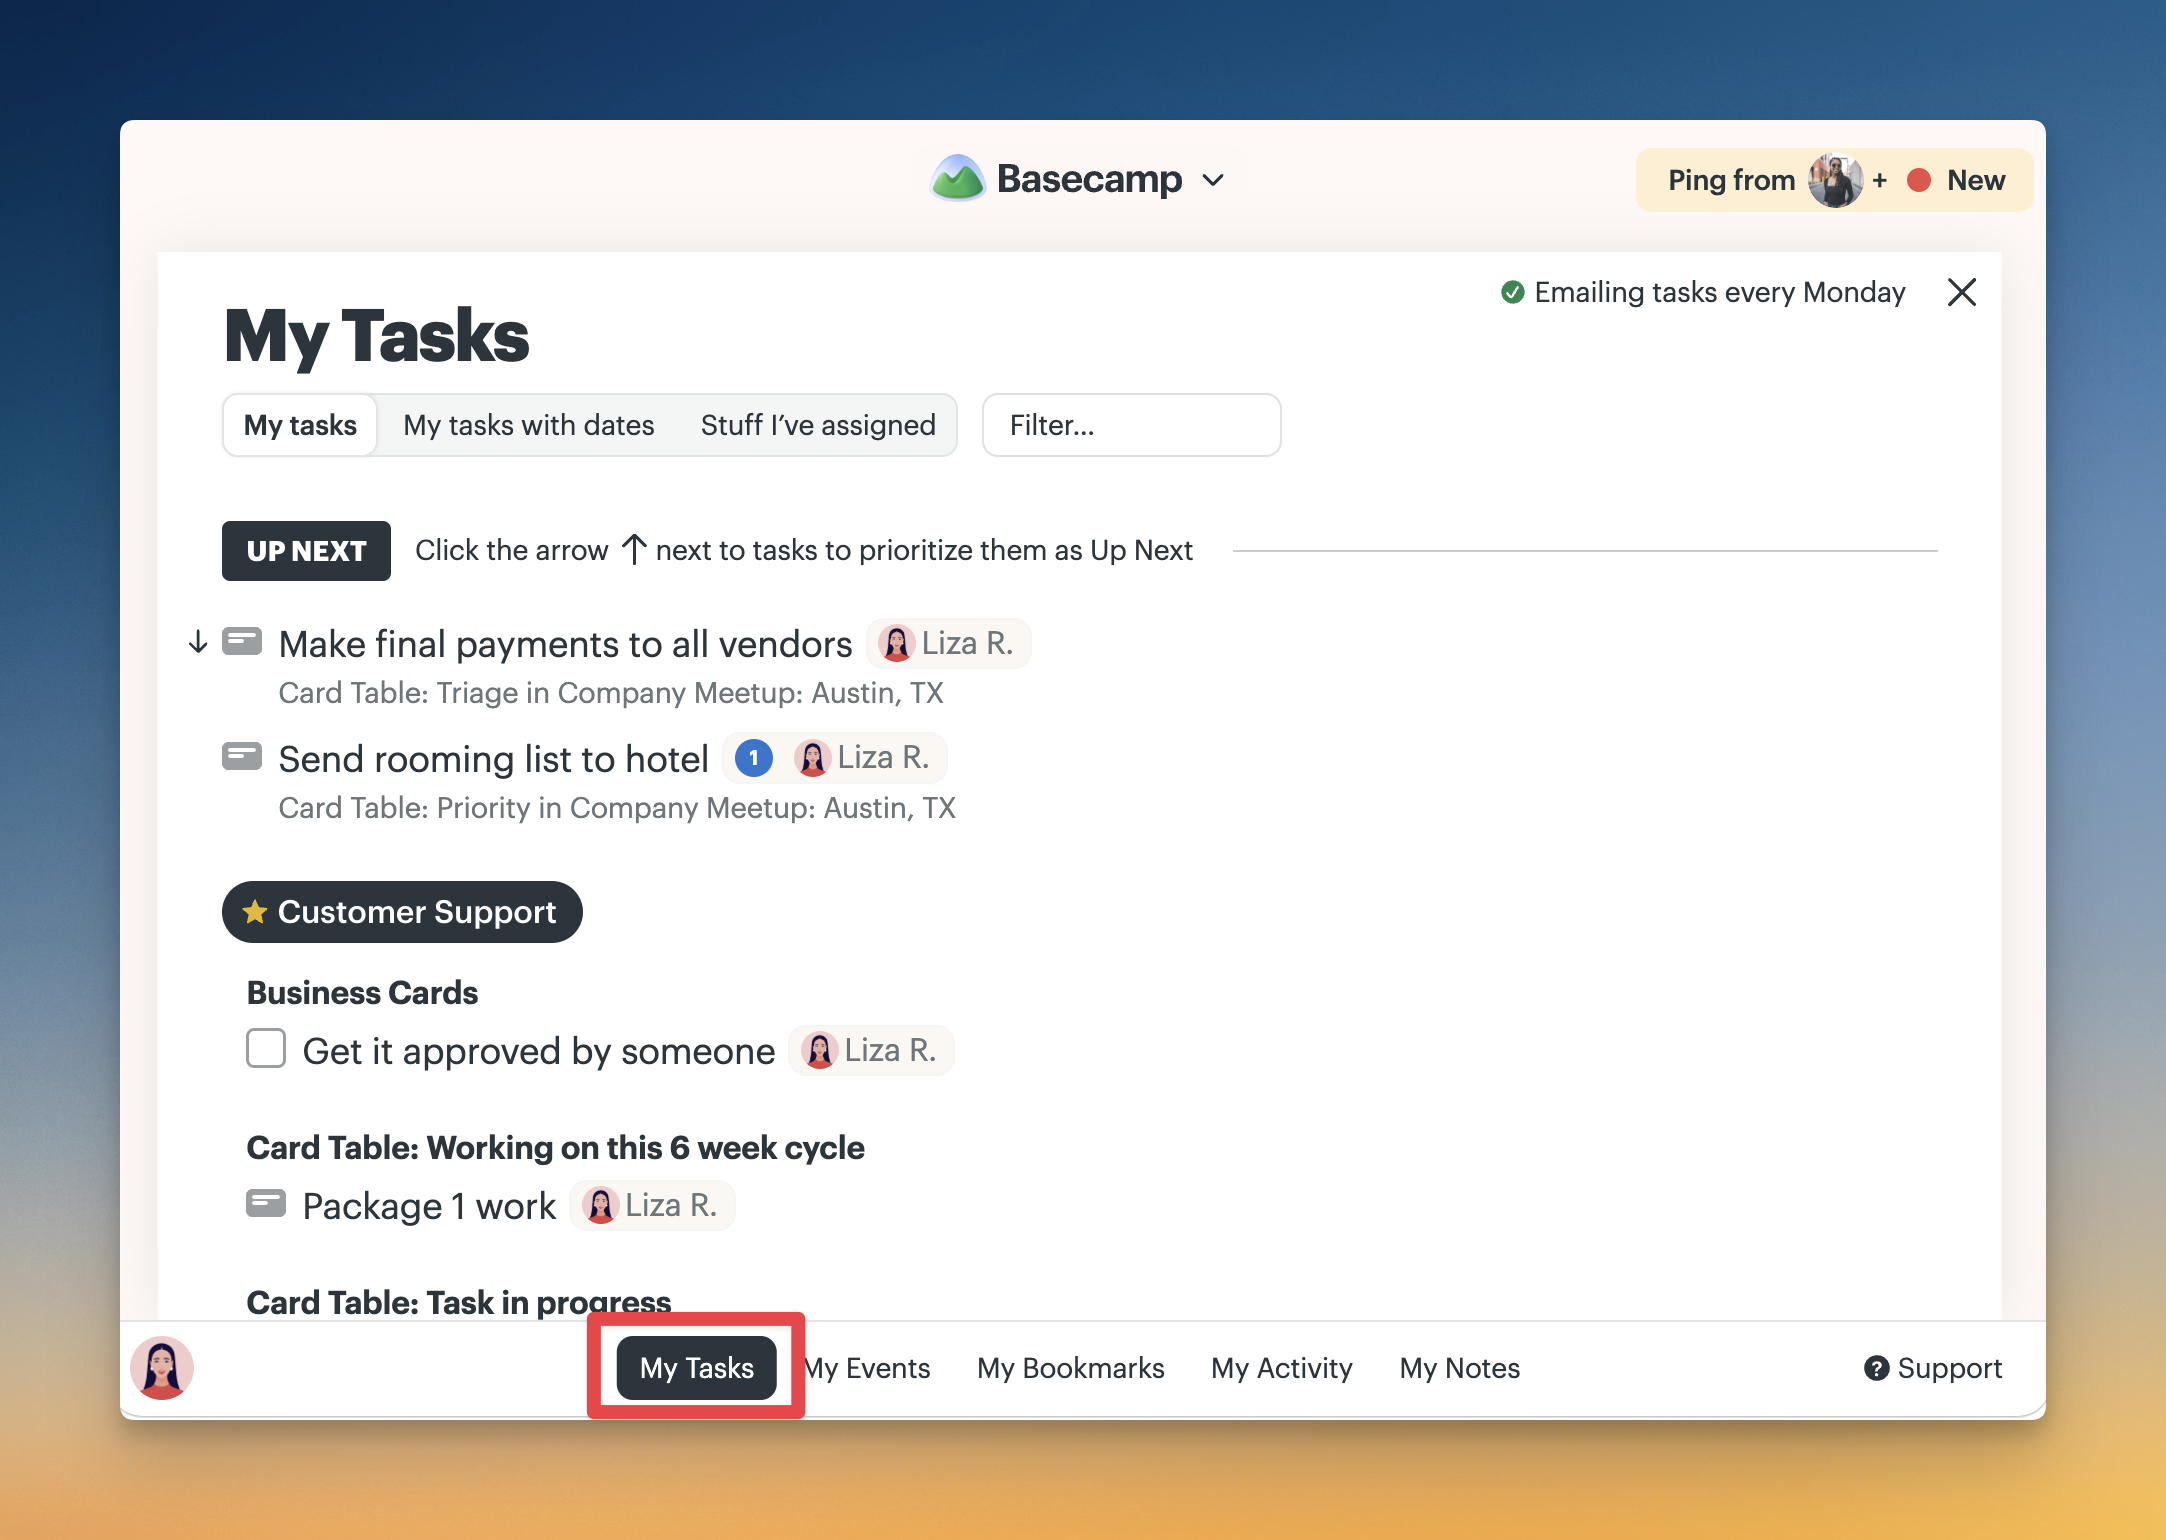Click card icon of Package 1 work
2166x1540 pixels.
266,1203
